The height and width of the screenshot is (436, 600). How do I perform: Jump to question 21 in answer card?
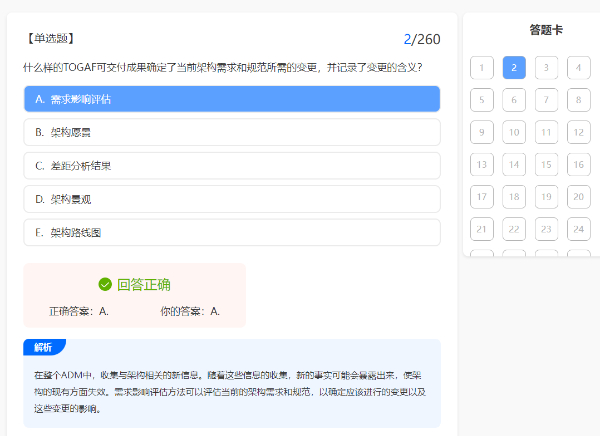482,229
